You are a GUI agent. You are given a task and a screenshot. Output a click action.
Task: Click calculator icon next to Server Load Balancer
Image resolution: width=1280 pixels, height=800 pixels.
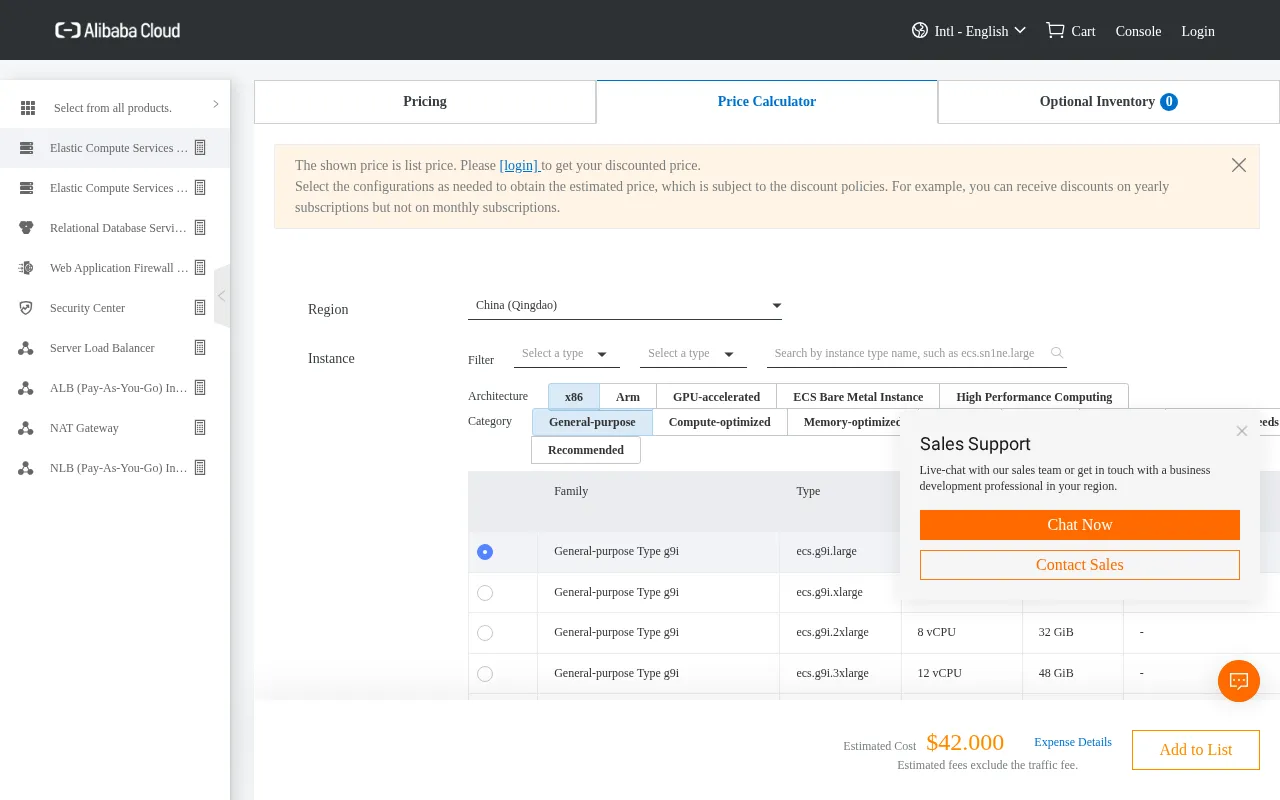pos(200,347)
